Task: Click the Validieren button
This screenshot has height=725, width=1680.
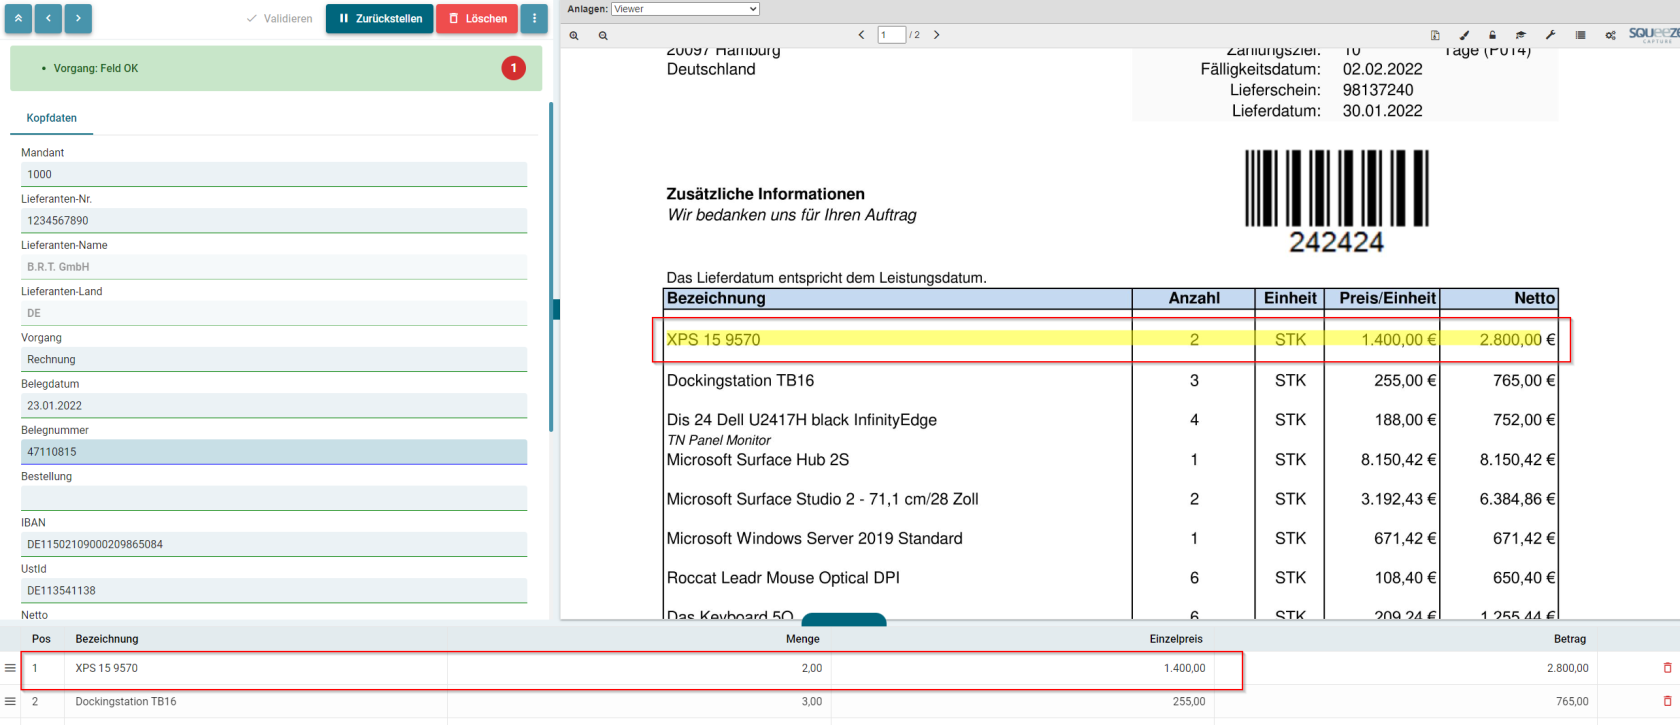Action: click(x=280, y=18)
